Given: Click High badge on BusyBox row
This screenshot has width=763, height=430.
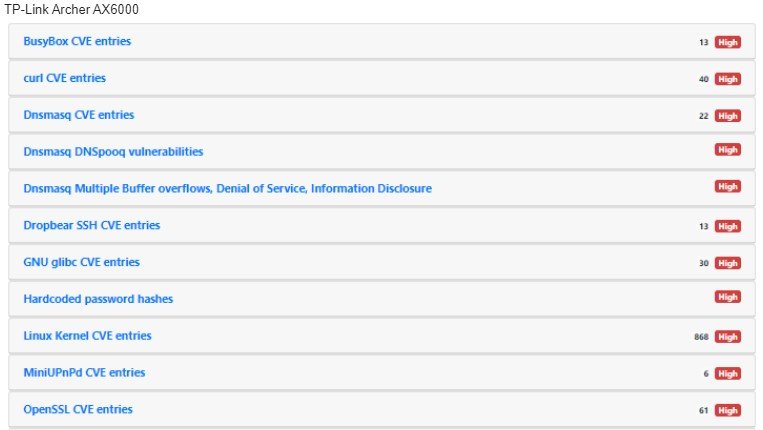Looking at the screenshot, I should (728, 42).
